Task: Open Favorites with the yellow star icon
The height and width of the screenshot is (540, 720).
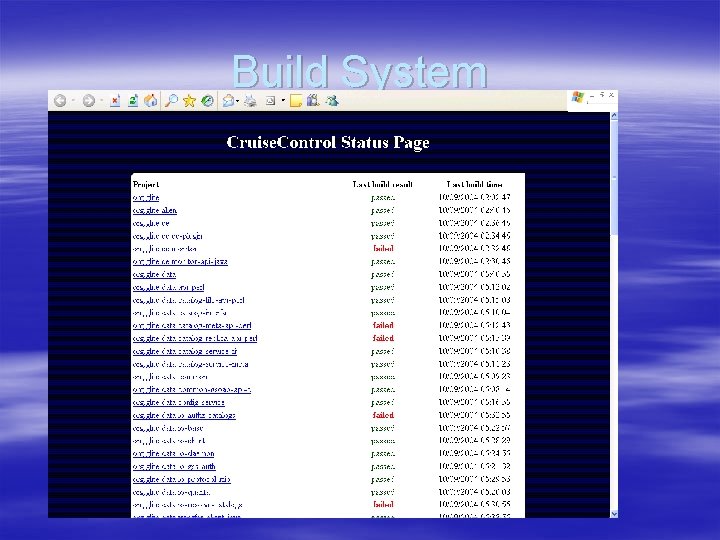Action: (x=189, y=101)
